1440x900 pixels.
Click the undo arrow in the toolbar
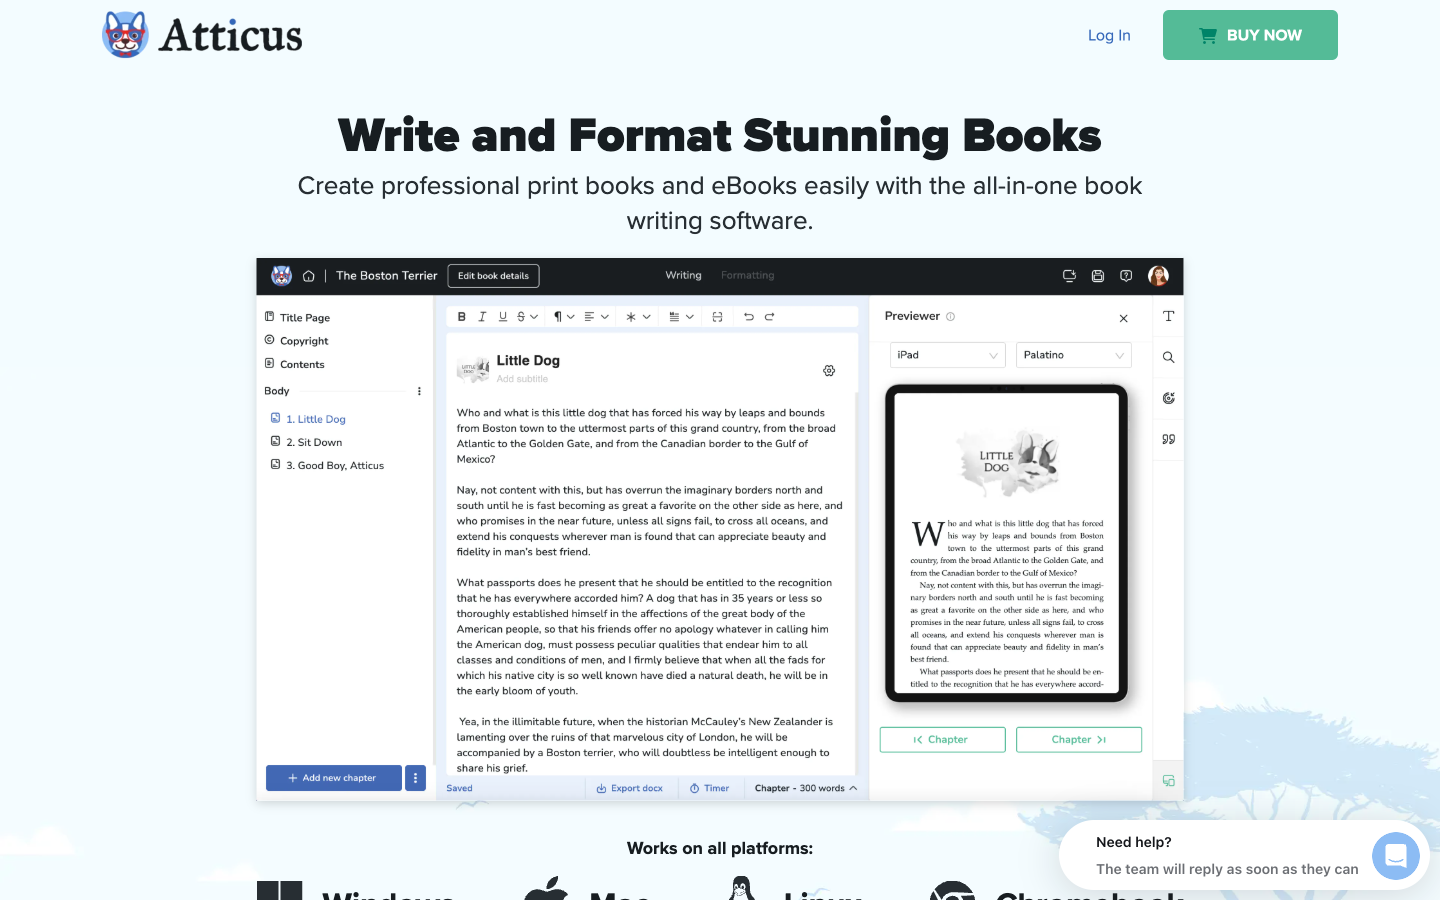point(749,316)
